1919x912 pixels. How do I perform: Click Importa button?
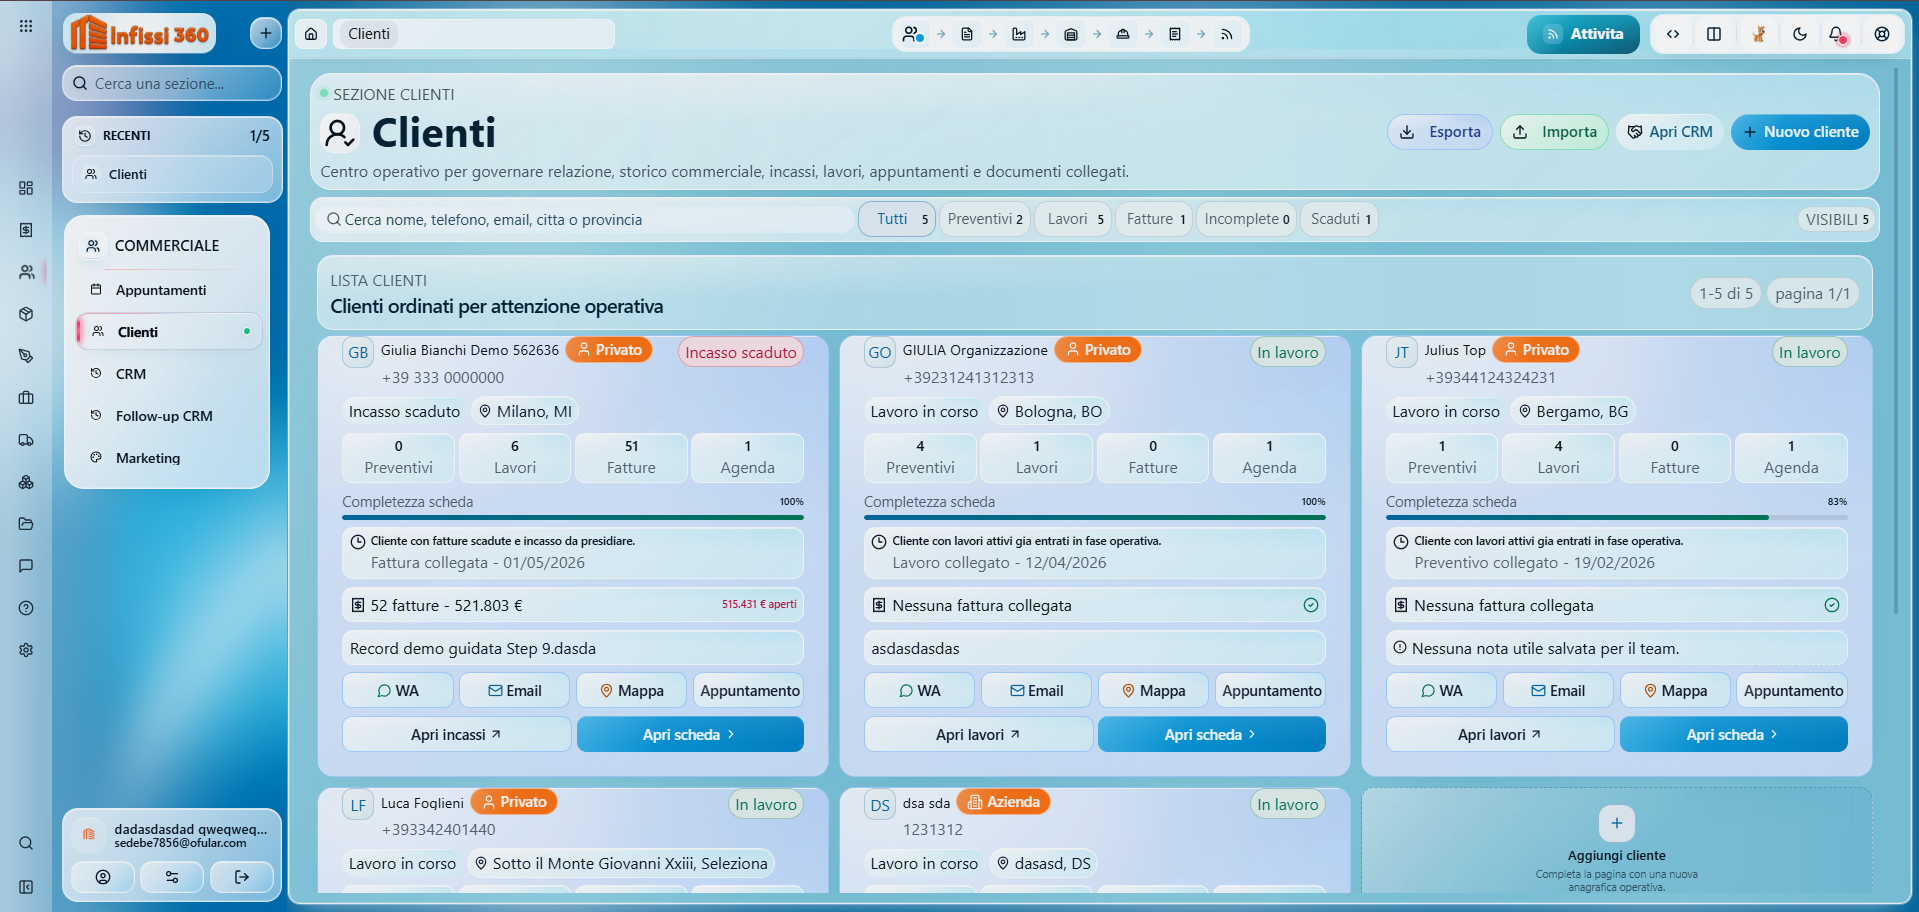(1554, 132)
